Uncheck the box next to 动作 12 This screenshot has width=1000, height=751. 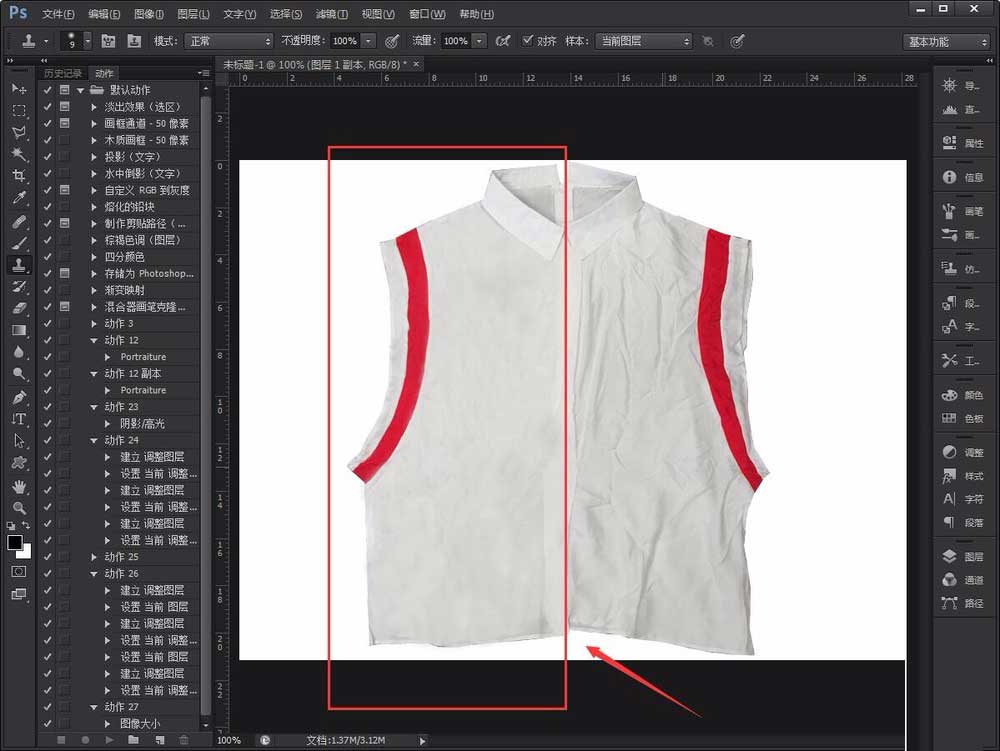(46, 340)
